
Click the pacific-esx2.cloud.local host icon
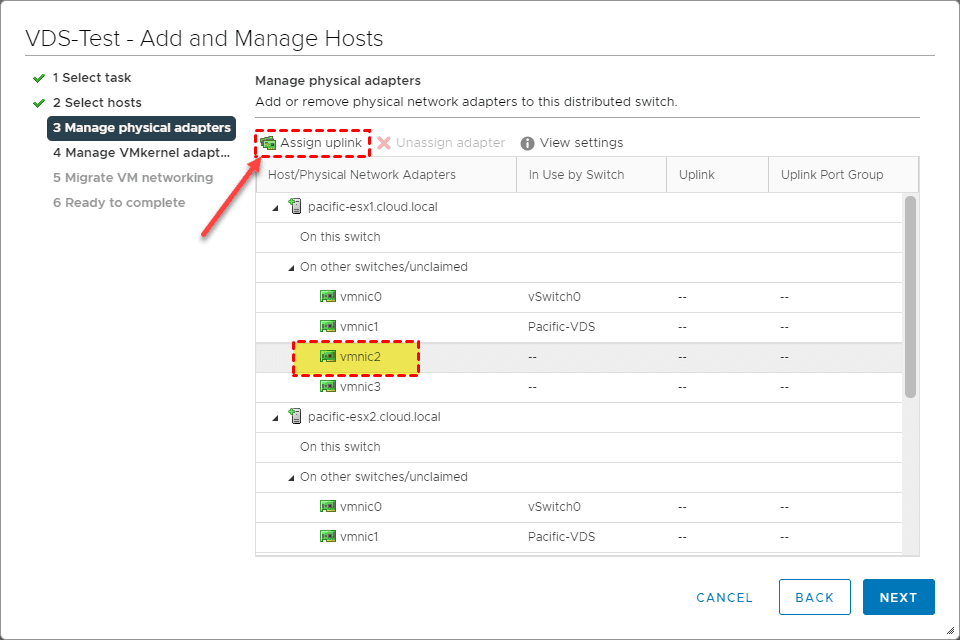[295, 417]
